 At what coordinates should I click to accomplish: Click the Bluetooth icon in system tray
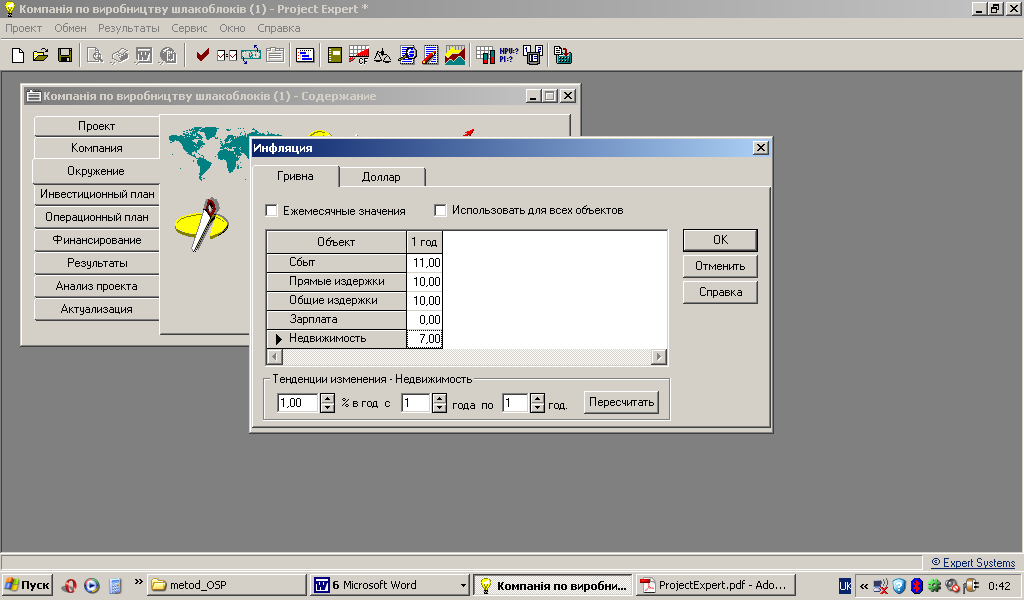click(916, 586)
